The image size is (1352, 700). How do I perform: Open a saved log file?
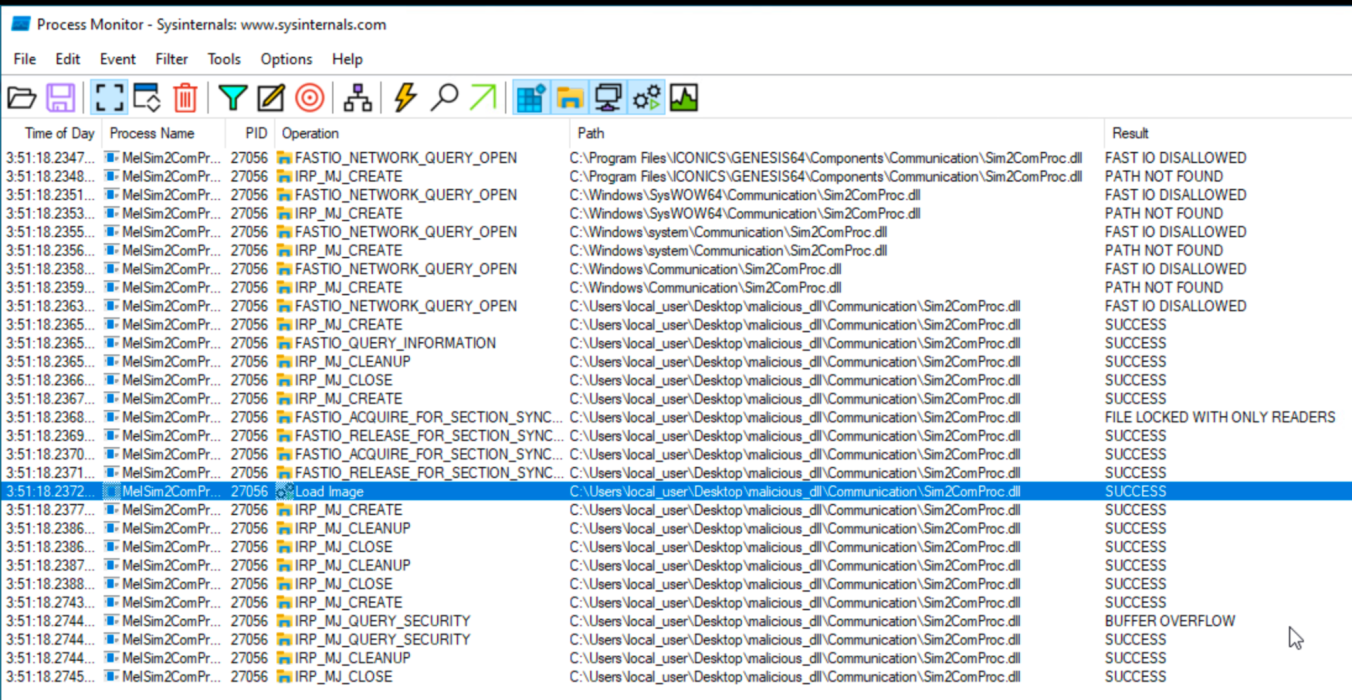tap(22, 97)
